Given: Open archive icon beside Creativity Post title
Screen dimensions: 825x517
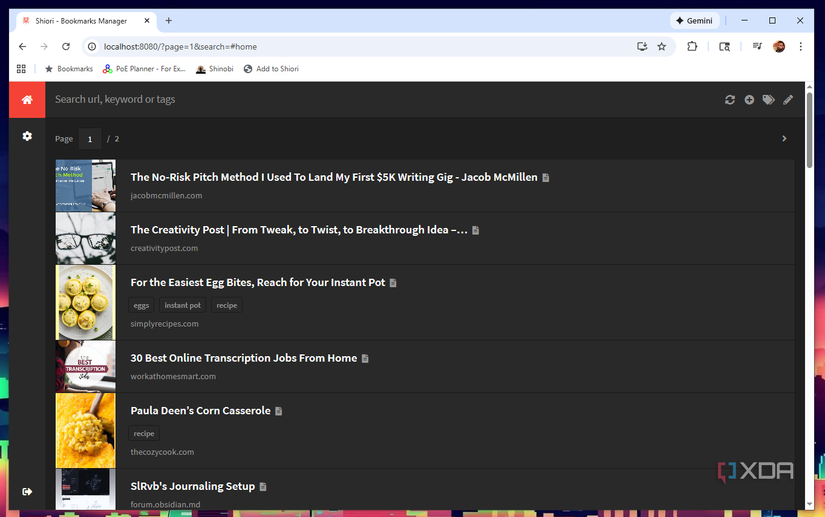Looking at the screenshot, I should (476, 230).
